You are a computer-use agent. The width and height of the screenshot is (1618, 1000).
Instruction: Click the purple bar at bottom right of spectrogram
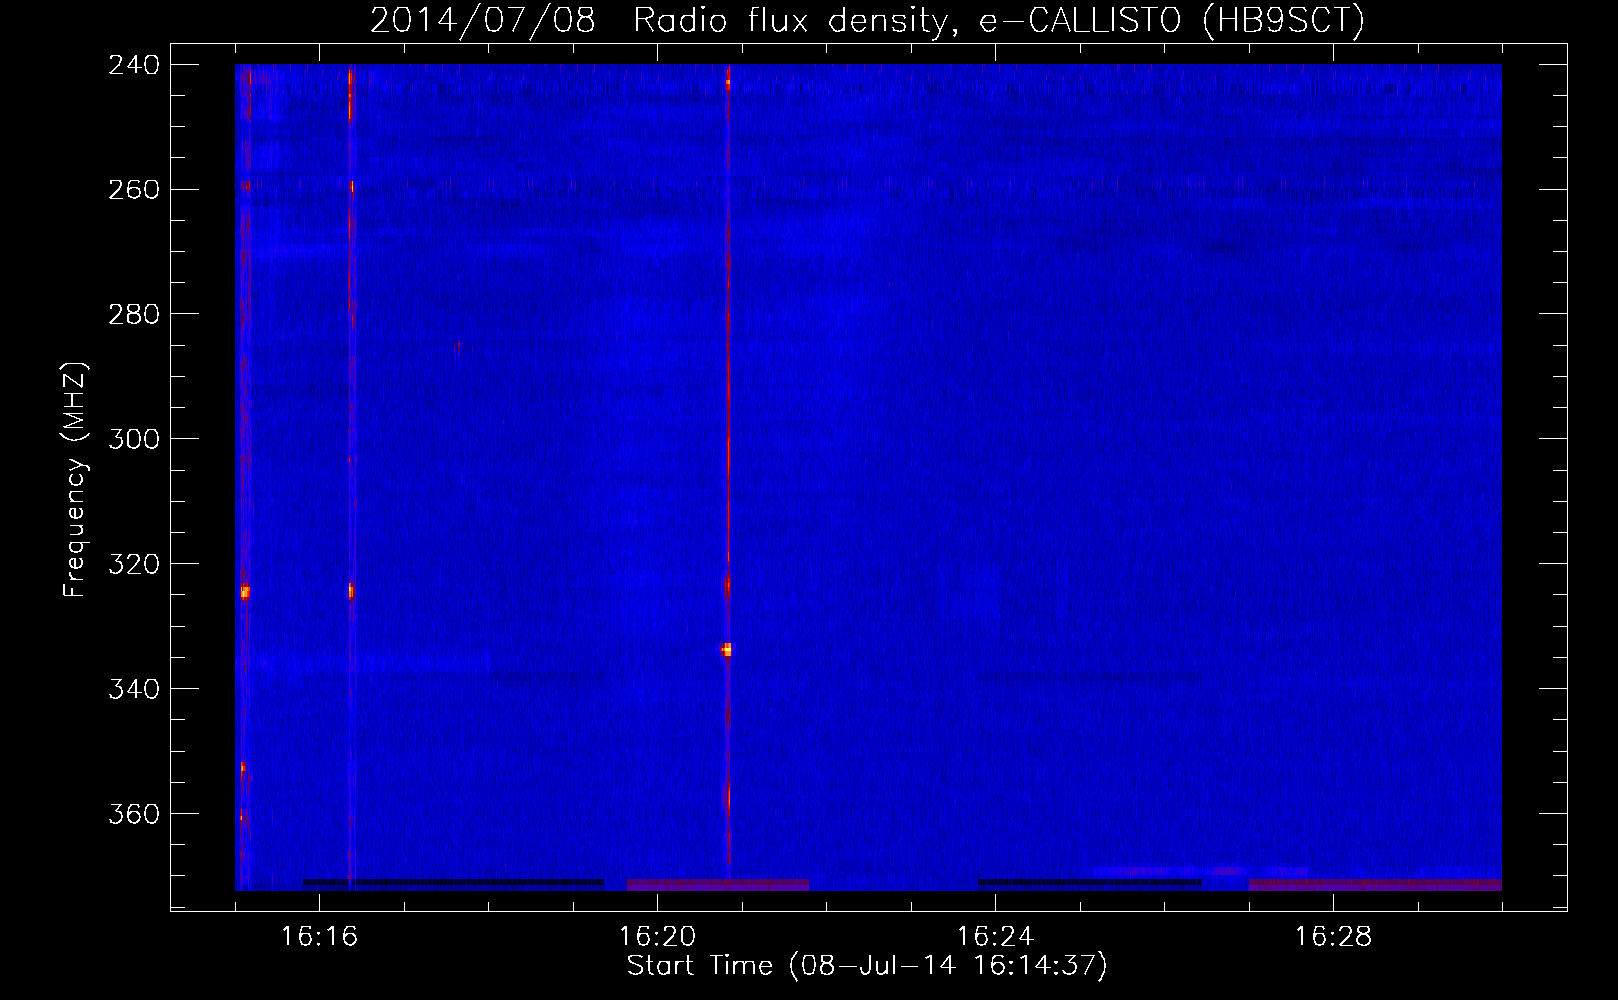(x=1375, y=885)
